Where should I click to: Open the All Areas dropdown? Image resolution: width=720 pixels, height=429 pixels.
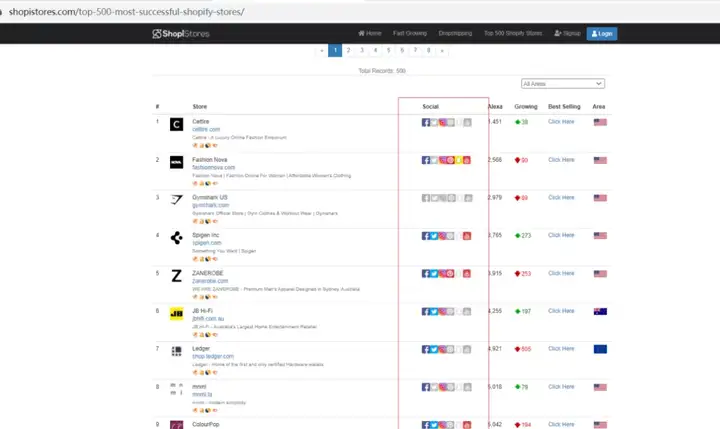pos(562,84)
